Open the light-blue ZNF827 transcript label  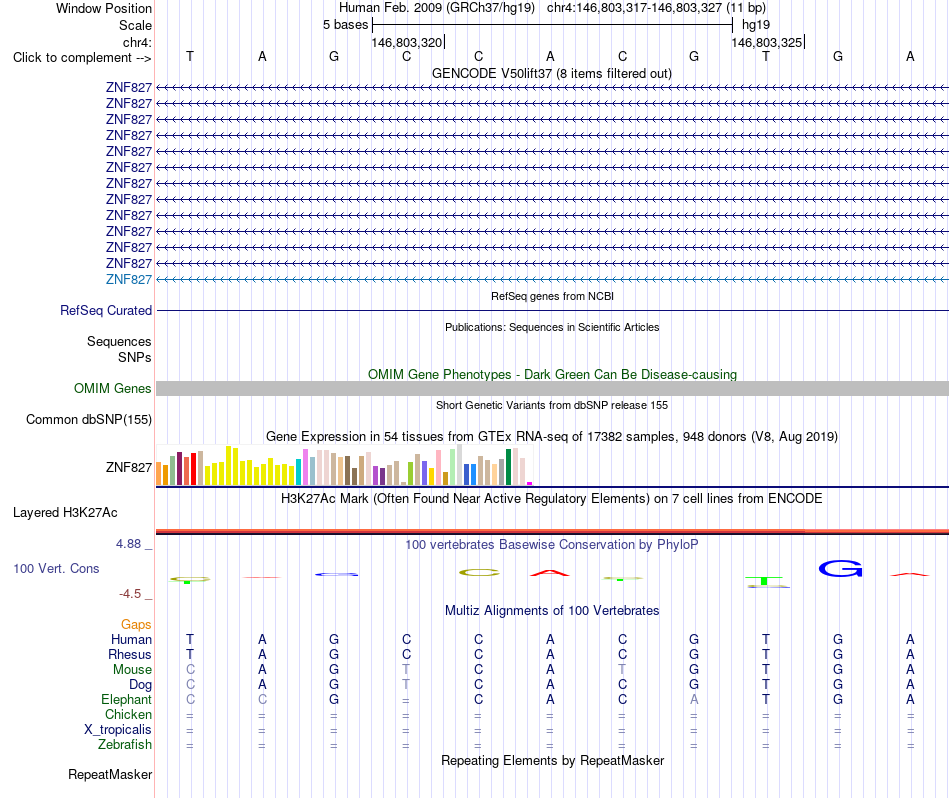(128, 279)
